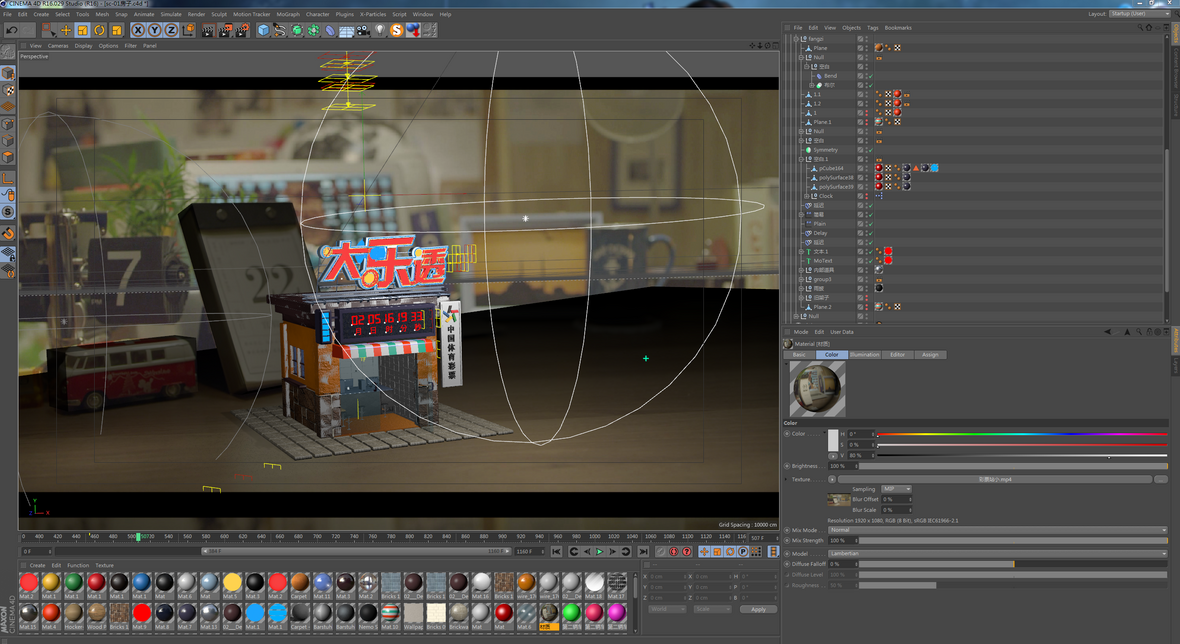Click the Undo arrow icon
This screenshot has height=644, width=1180.
tap(12, 30)
